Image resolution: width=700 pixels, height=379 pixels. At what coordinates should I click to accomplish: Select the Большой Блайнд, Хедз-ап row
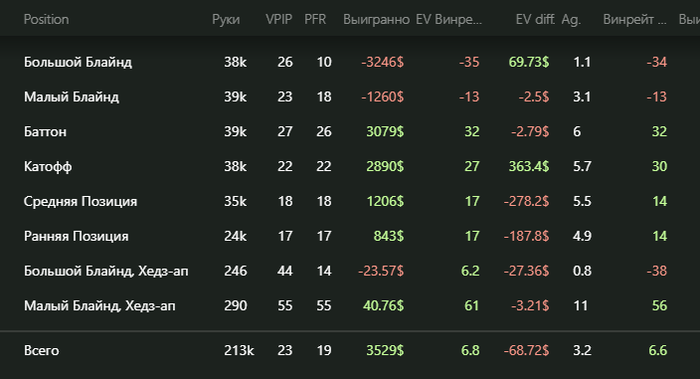pyautogui.click(x=350, y=271)
